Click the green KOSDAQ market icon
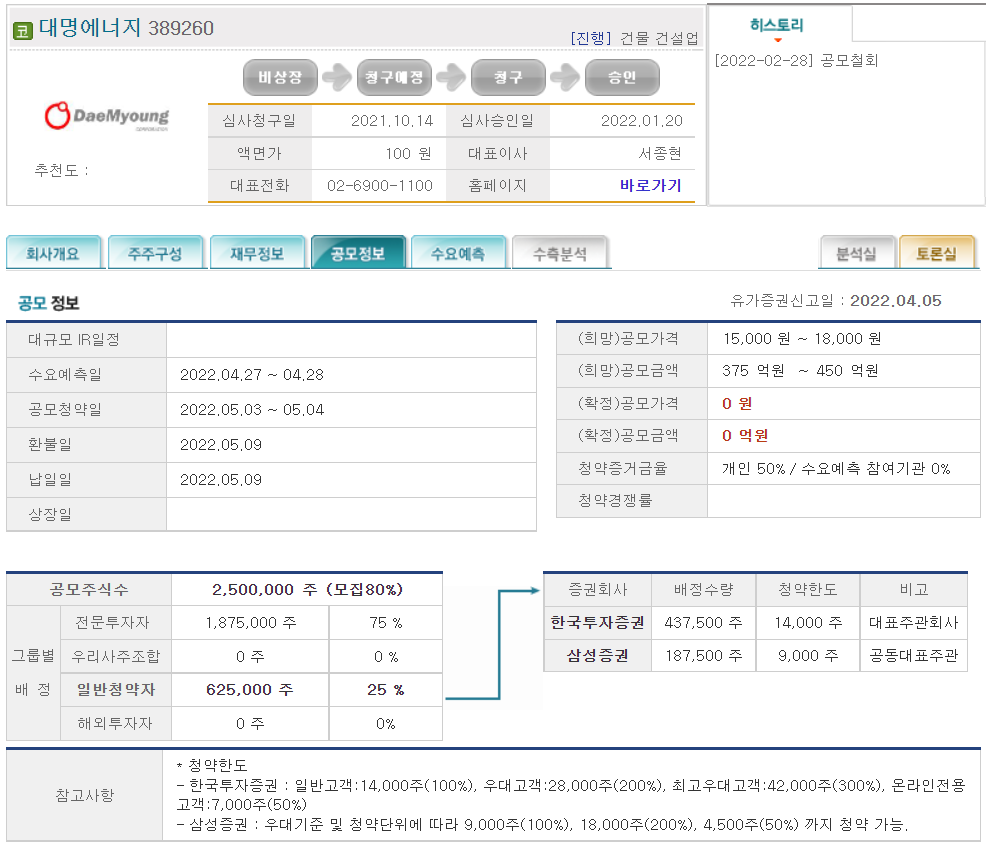This screenshot has width=986, height=847. coord(23,30)
